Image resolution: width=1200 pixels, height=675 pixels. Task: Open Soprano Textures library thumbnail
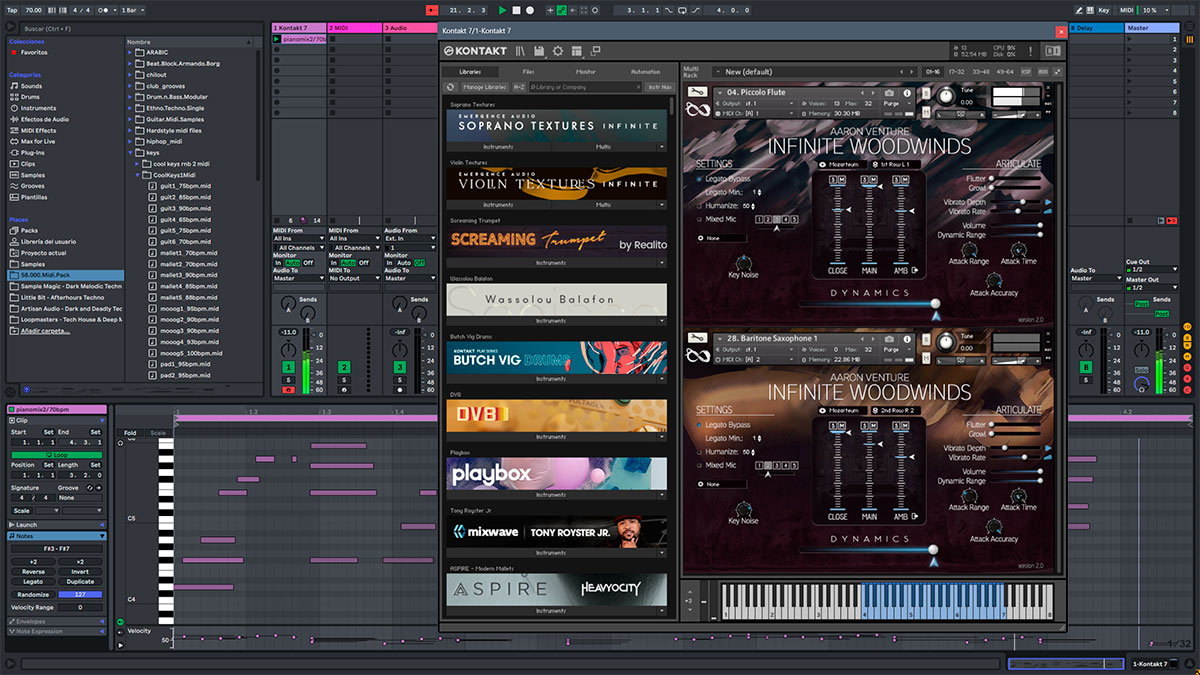pos(557,126)
